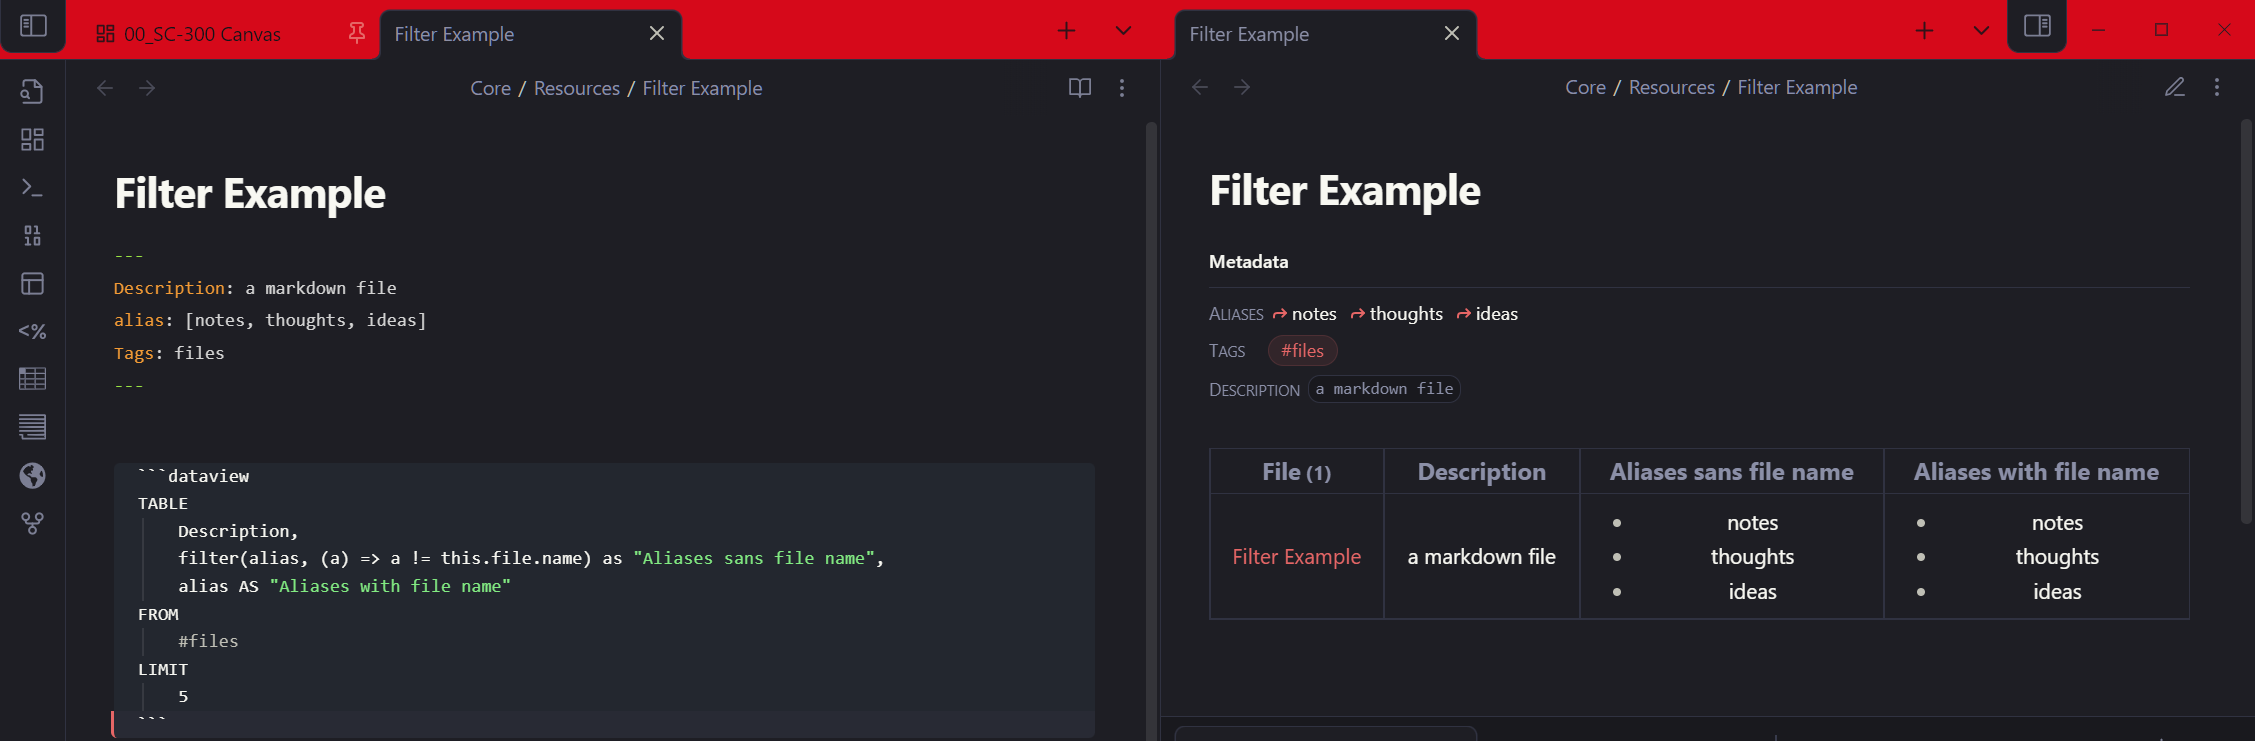Open the right pane tab list chevron

click(x=1981, y=31)
